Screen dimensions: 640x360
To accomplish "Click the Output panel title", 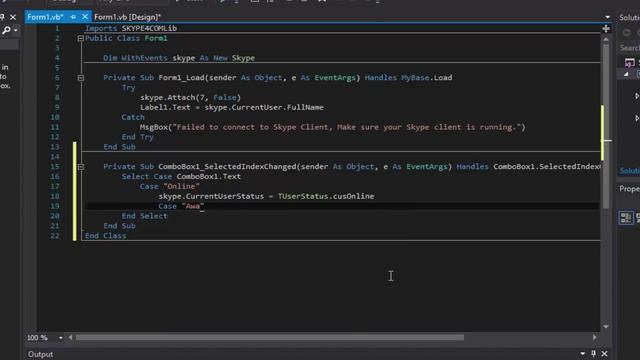I will pyautogui.click(x=40, y=354).
